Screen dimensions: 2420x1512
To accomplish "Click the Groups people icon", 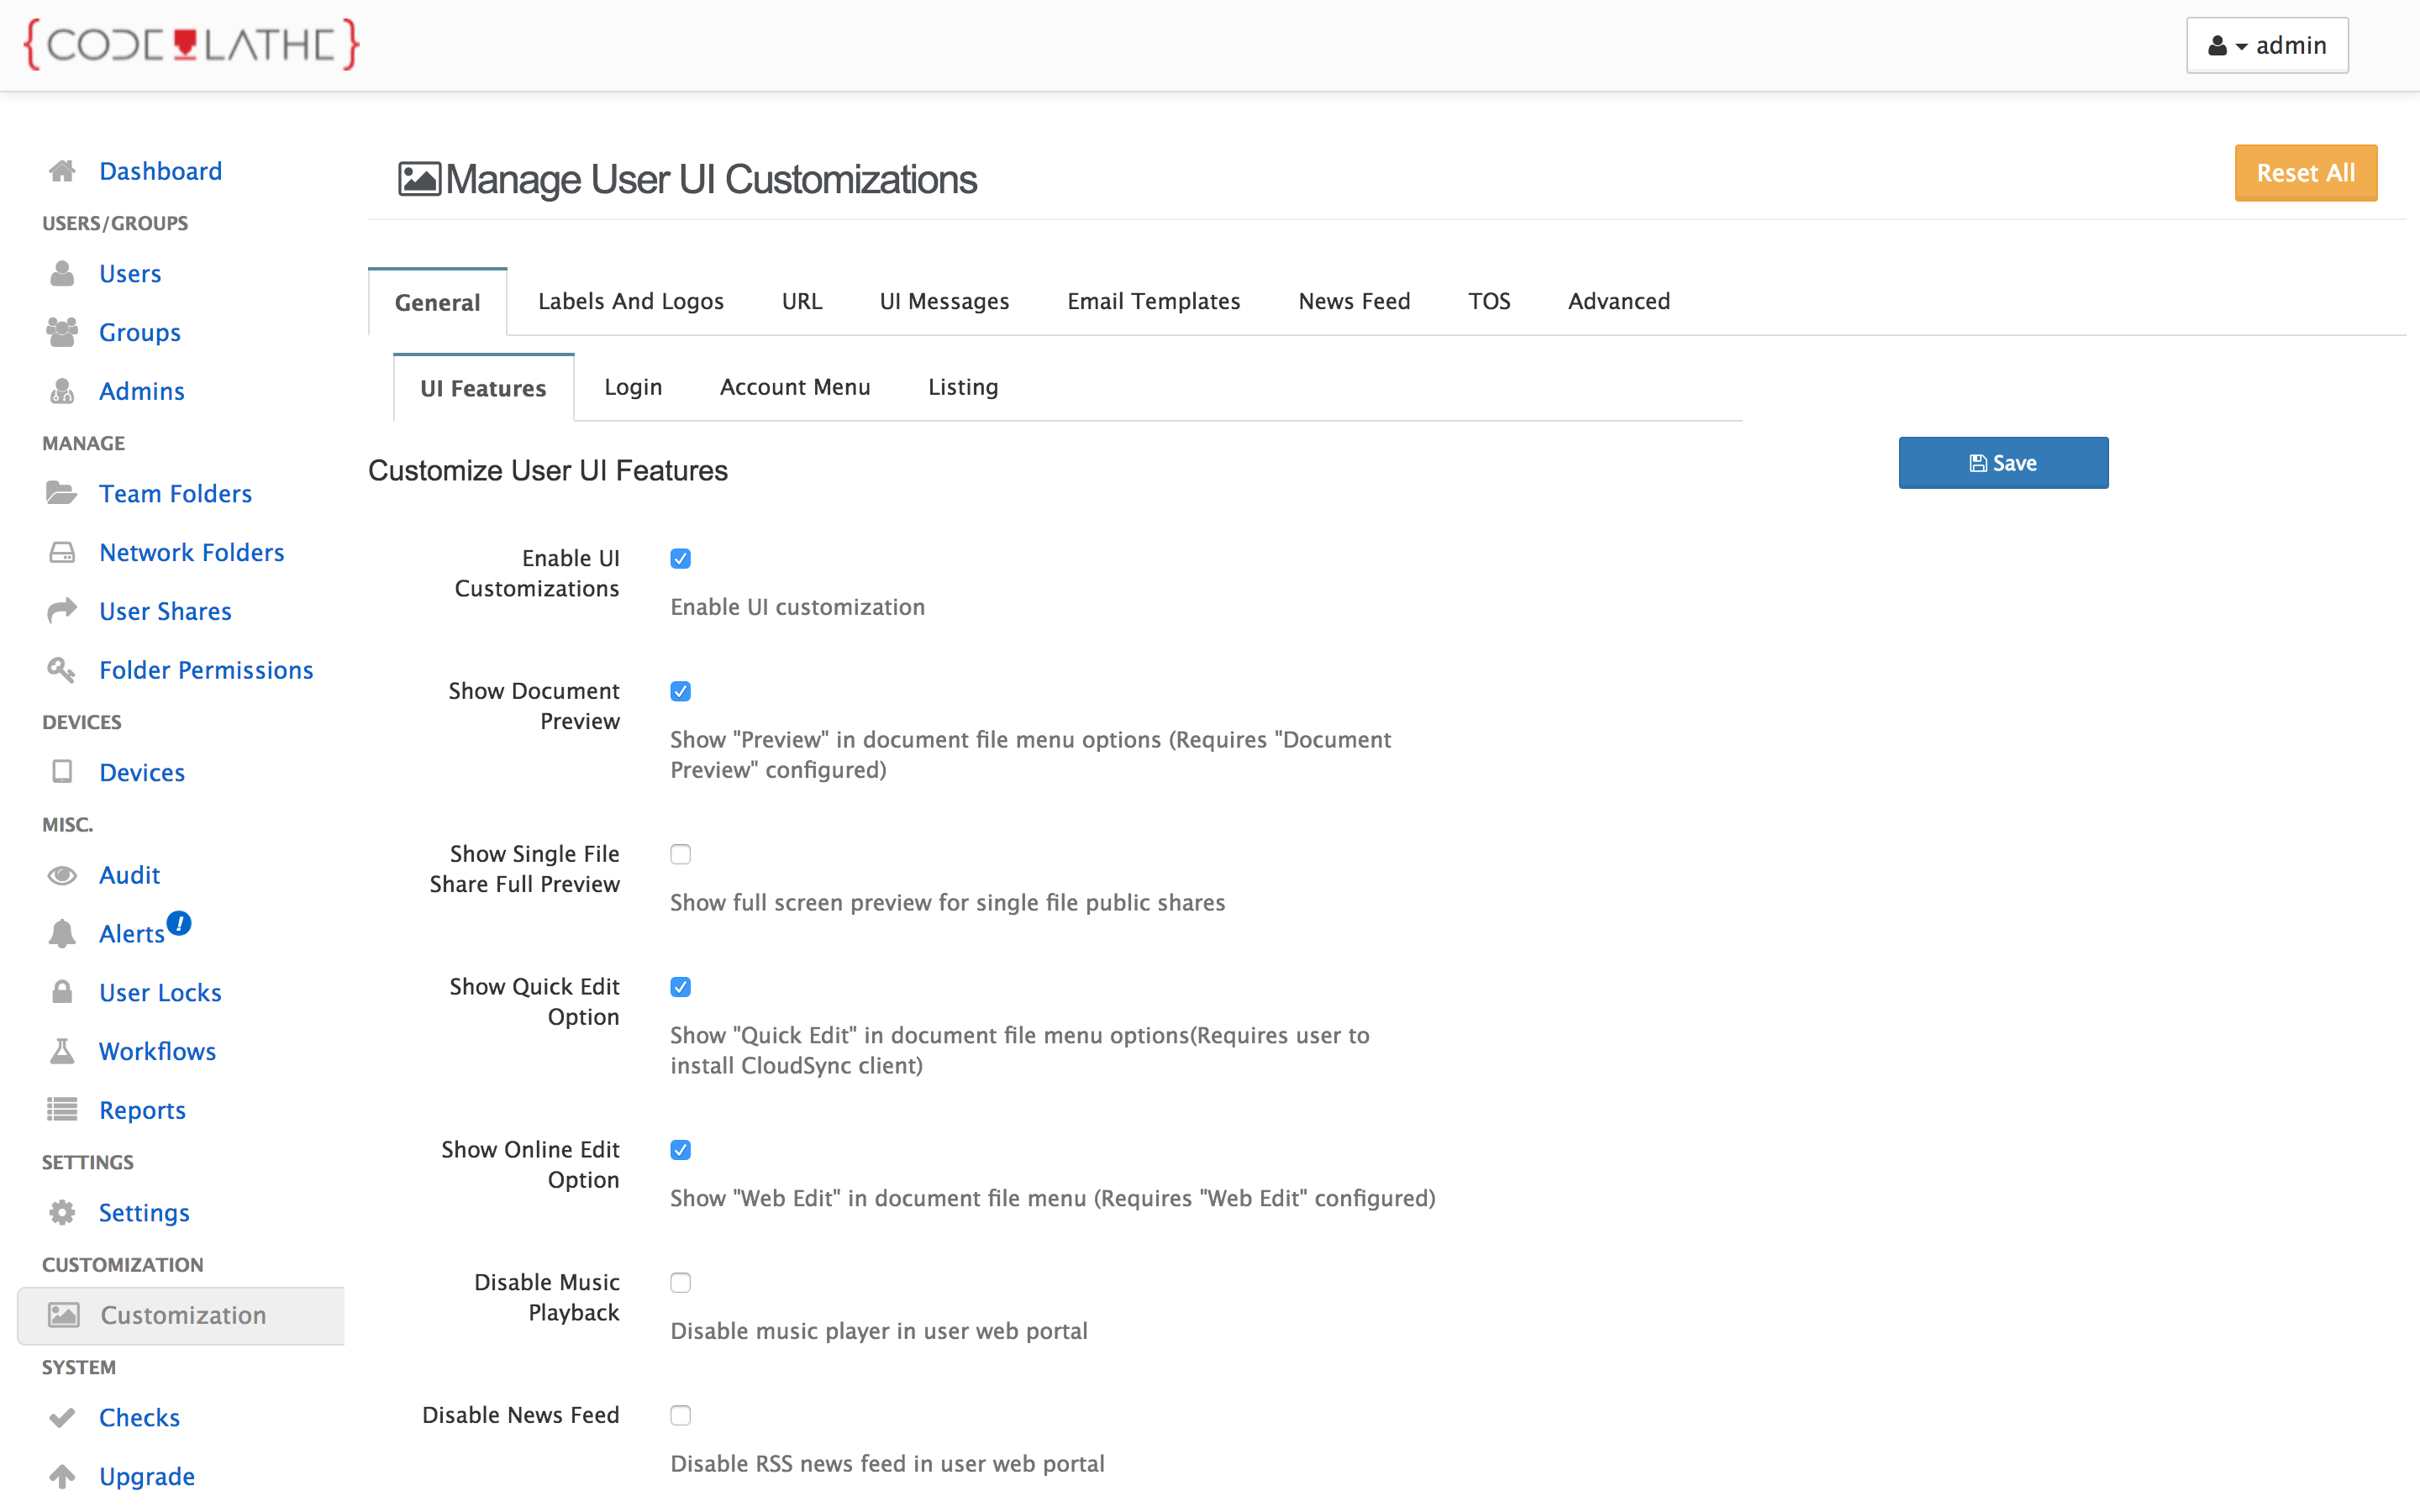I will pos(62,332).
